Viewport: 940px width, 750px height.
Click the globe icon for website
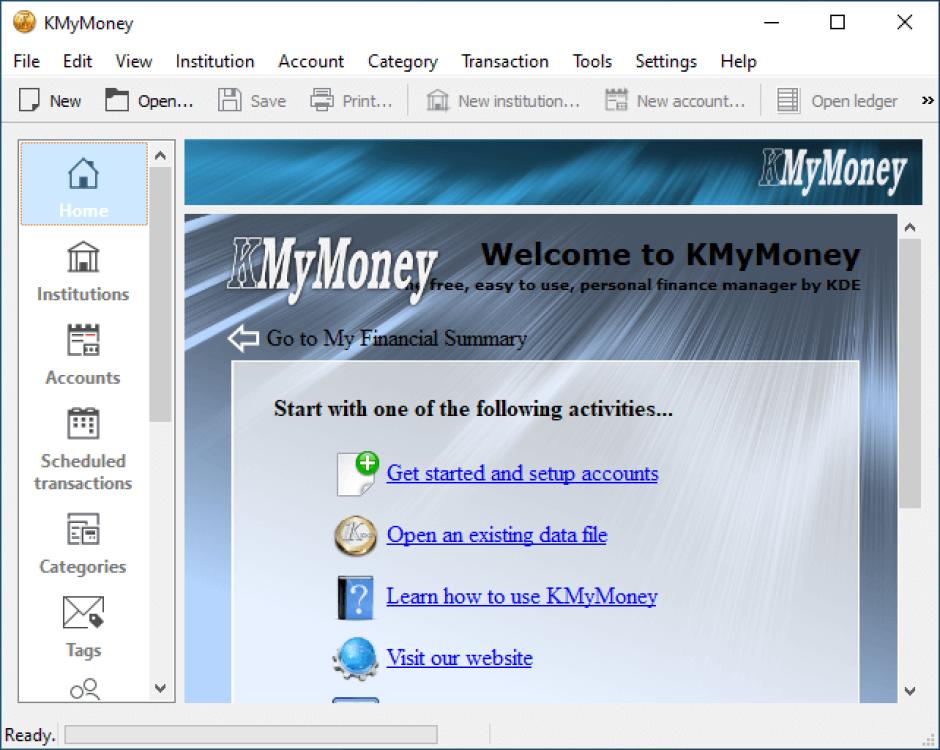click(x=355, y=658)
